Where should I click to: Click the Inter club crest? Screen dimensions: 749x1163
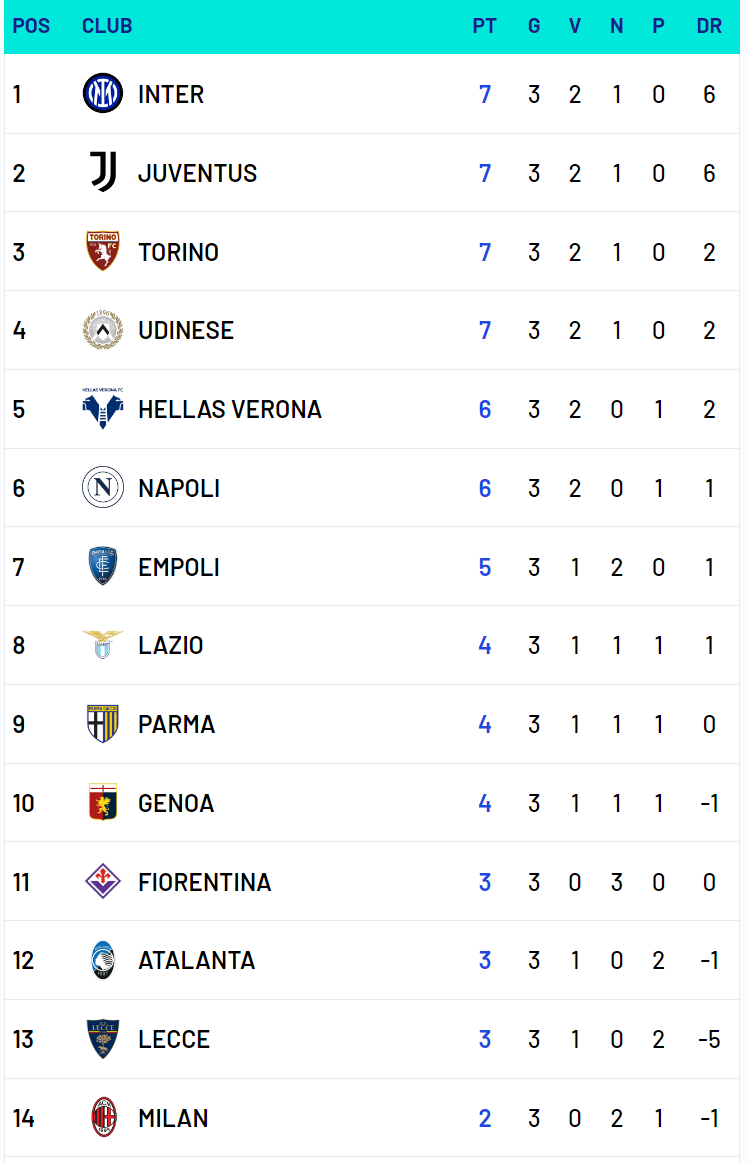(x=102, y=93)
